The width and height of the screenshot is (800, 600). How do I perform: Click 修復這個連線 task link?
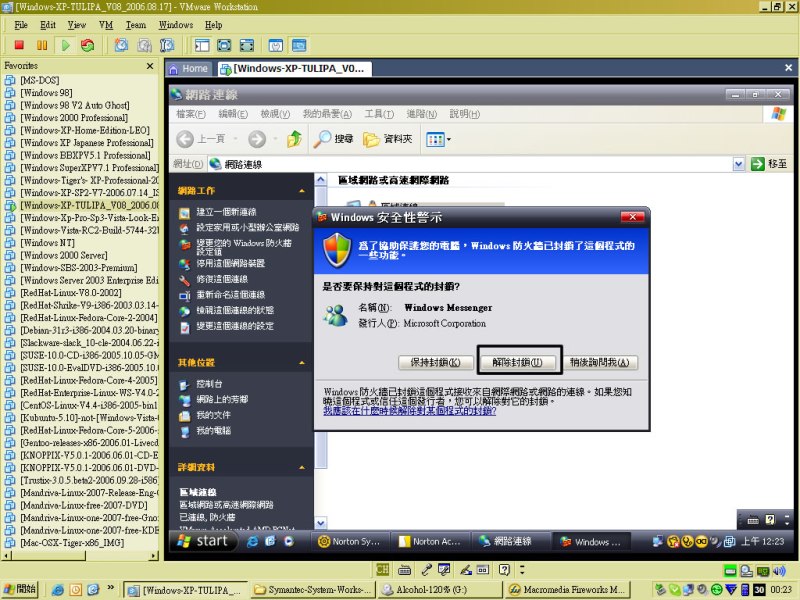[x=222, y=279]
